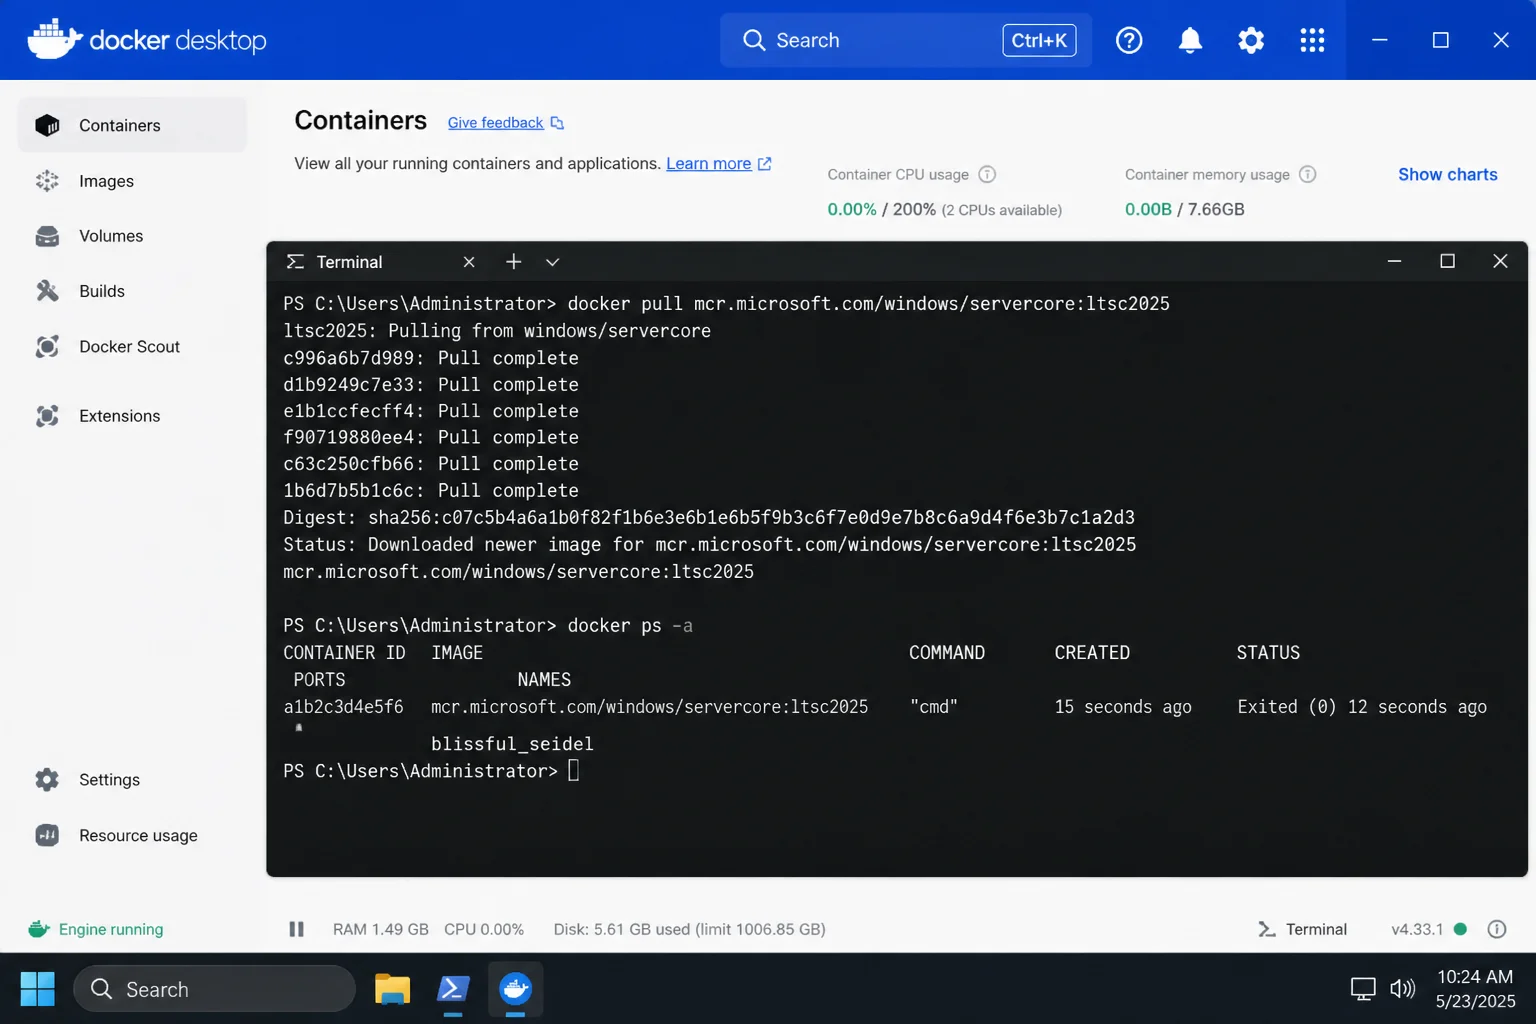
Task: Close the Terminal tab
Action: (469, 262)
